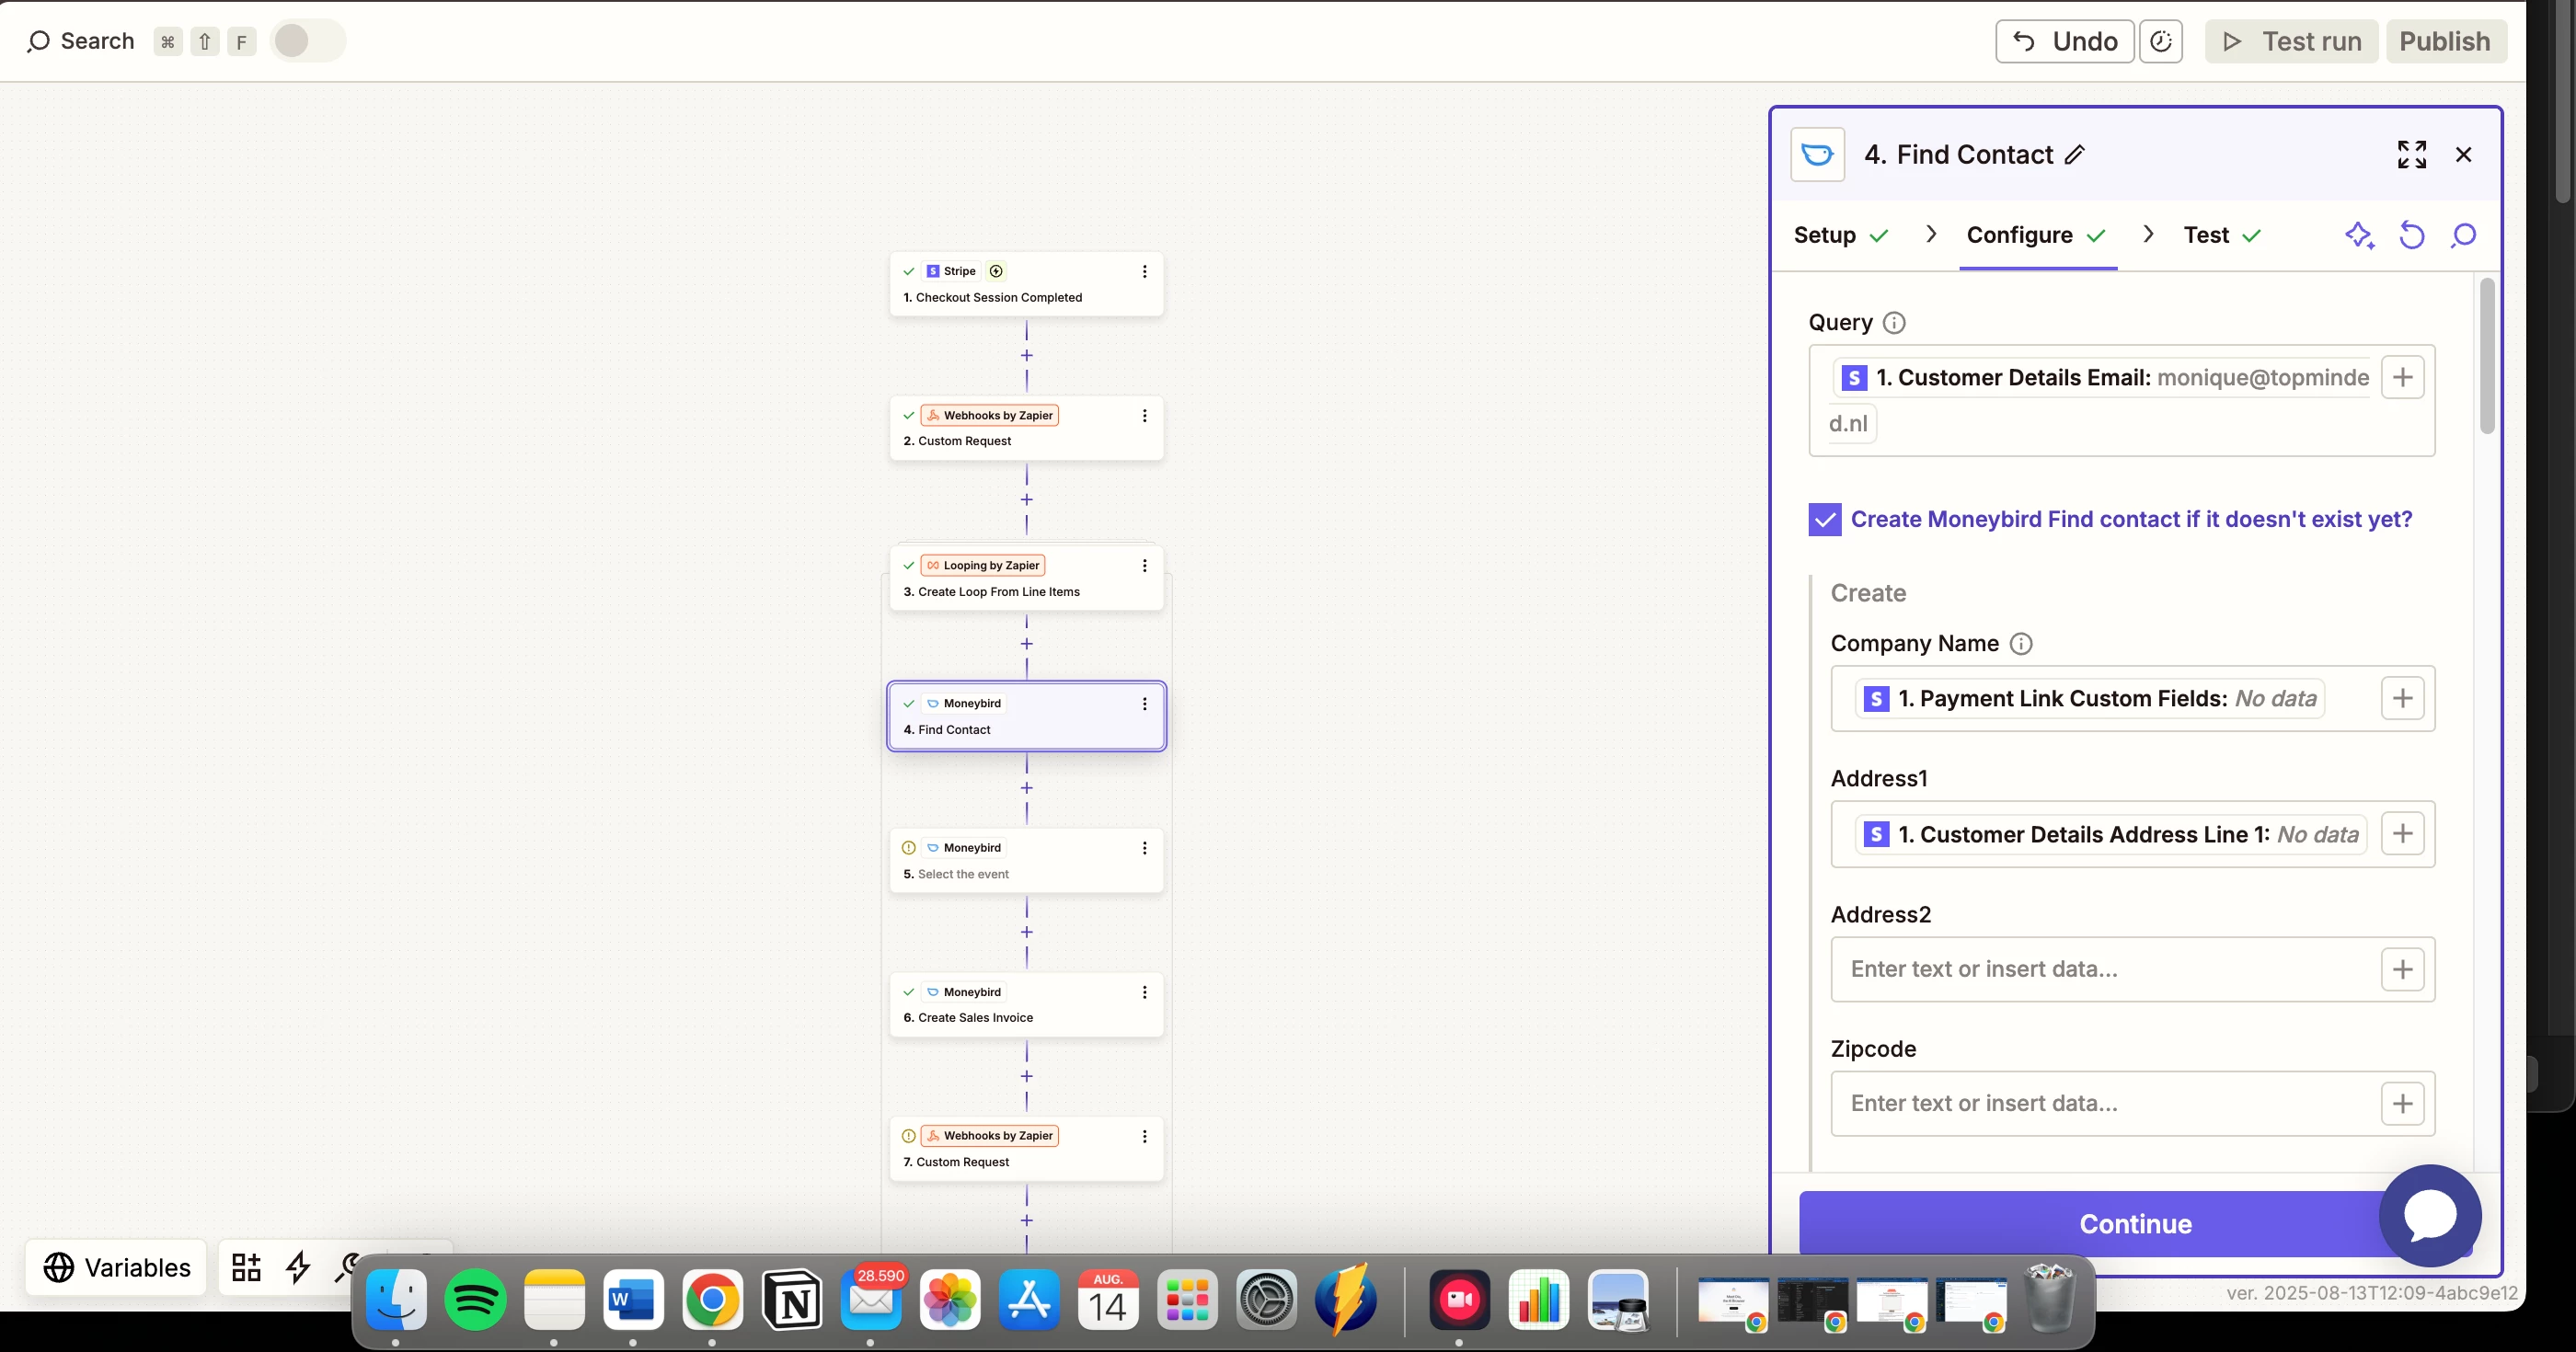The width and height of the screenshot is (2576, 1352).
Task: Select the Create Loop From Line Items step
Action: pyautogui.click(x=1026, y=578)
